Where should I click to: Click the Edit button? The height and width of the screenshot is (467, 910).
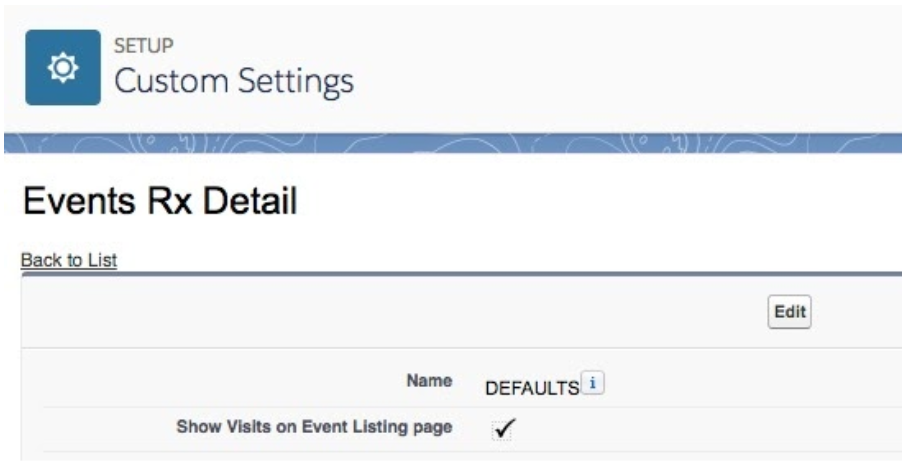click(x=789, y=312)
